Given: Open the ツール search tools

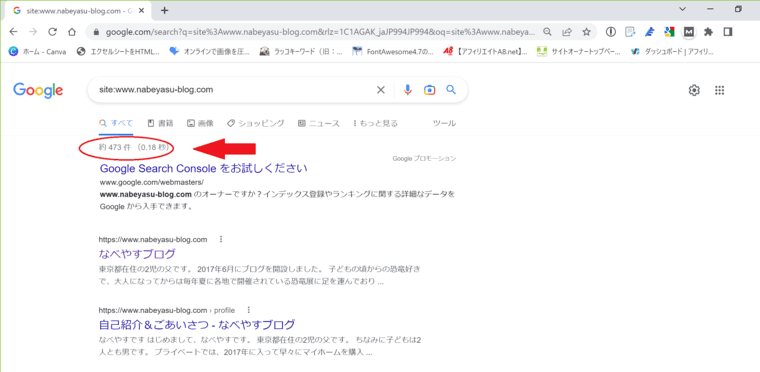Looking at the screenshot, I should pos(444,123).
